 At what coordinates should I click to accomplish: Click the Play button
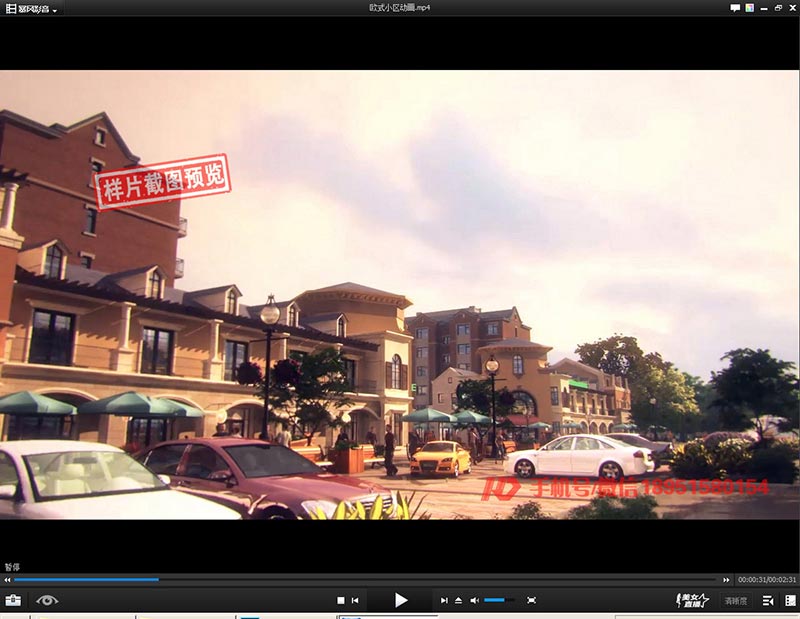(x=400, y=600)
